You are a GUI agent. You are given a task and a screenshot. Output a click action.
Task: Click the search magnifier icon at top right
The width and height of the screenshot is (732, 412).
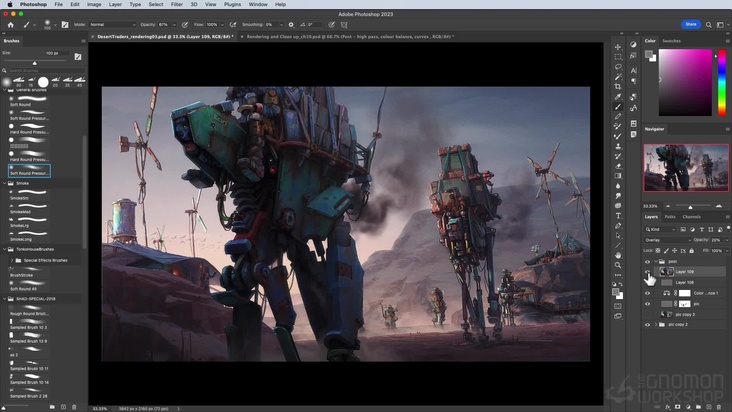point(708,25)
